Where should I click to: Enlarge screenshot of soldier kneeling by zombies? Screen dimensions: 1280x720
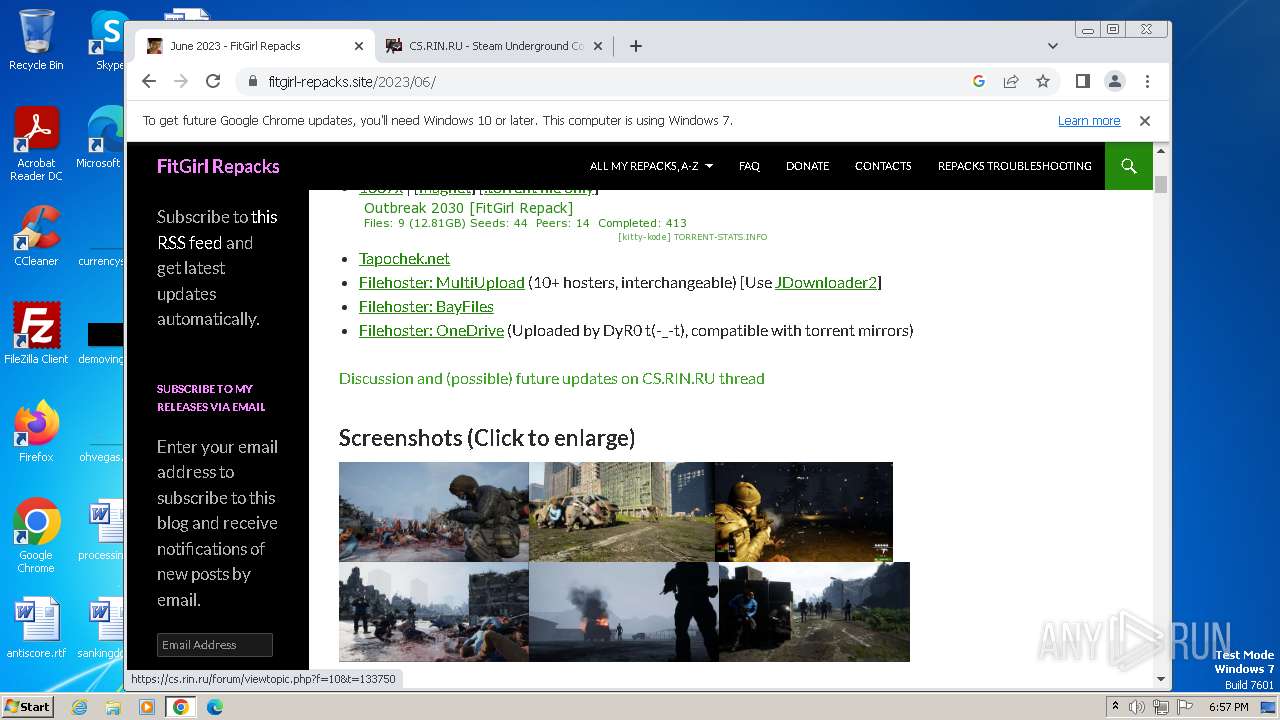434,511
